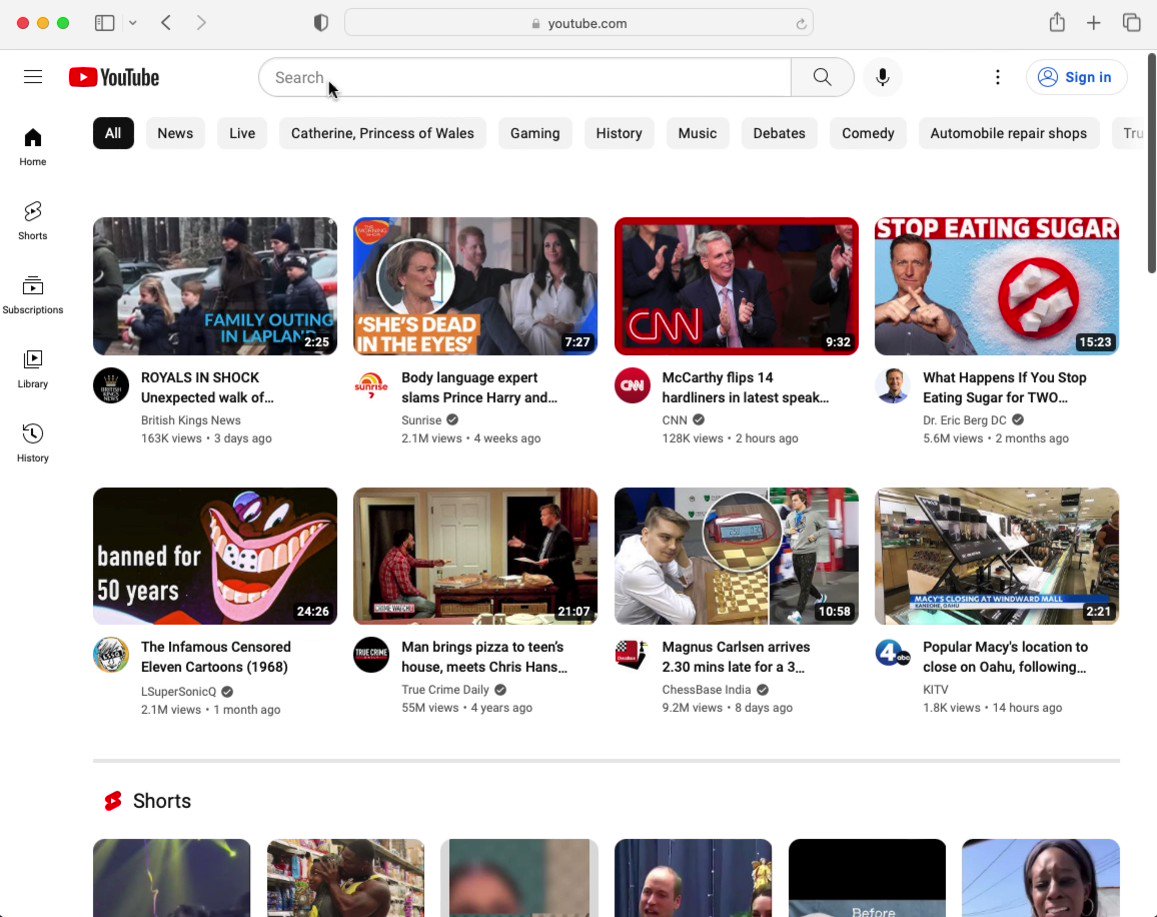Play the chess clock Magnus thumbnail
This screenshot has height=917, width=1157.
736,556
